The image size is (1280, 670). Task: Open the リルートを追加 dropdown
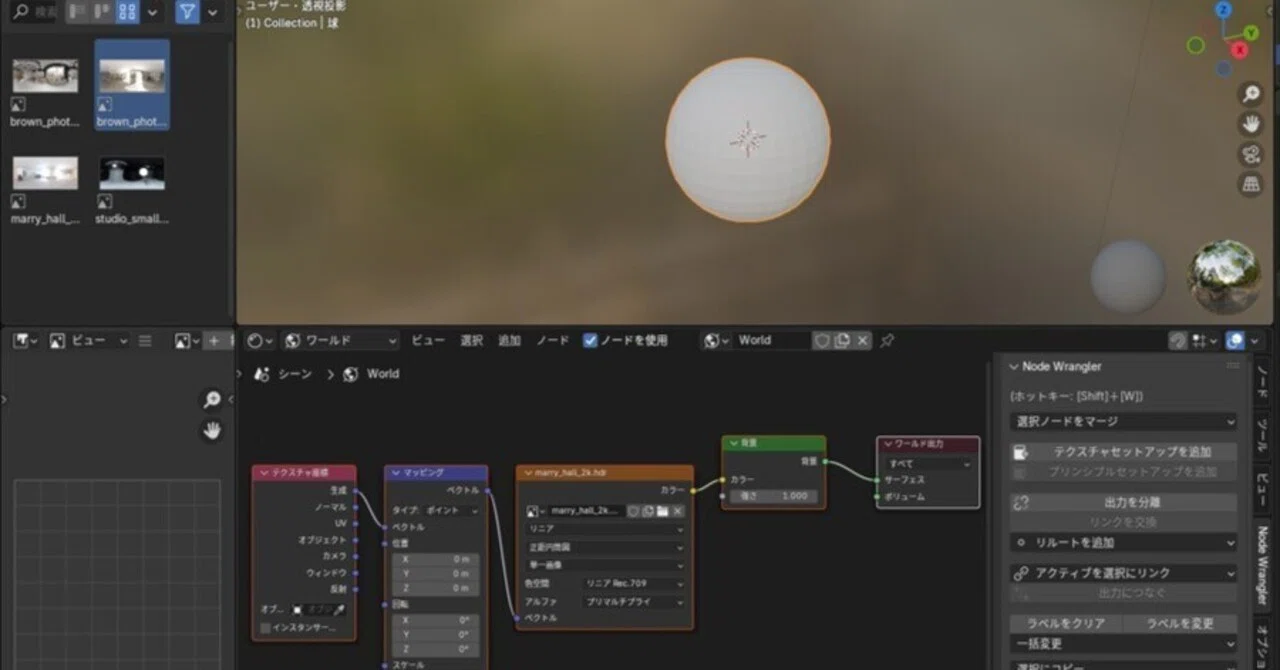pos(1123,543)
